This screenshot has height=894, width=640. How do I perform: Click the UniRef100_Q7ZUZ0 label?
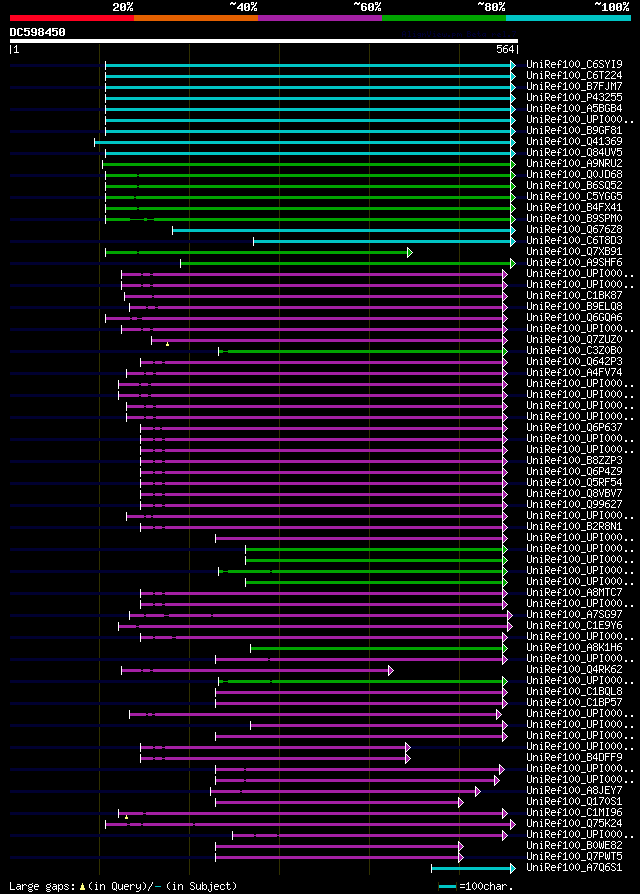click(574, 340)
